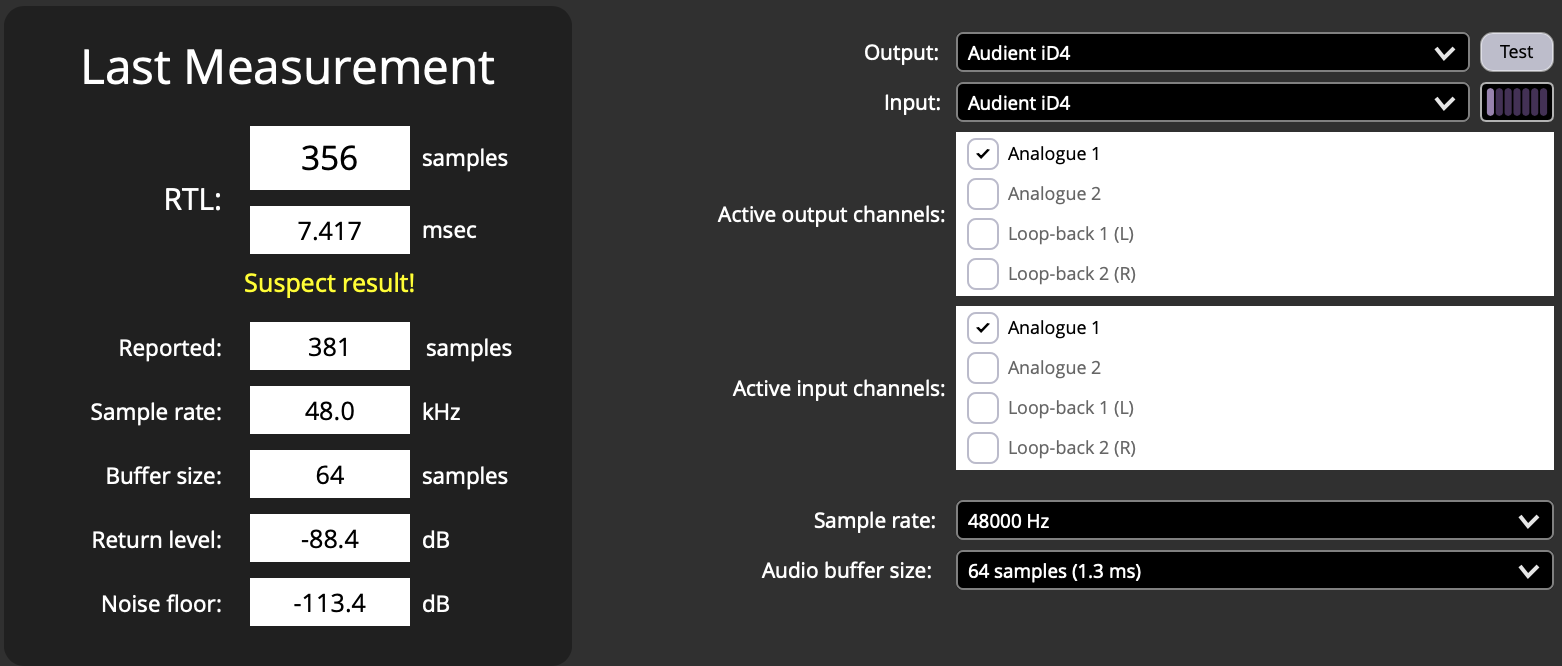The width and height of the screenshot is (1562, 666).
Task: Enable Loop-back 2 (R) output channel
Action: click(x=983, y=274)
